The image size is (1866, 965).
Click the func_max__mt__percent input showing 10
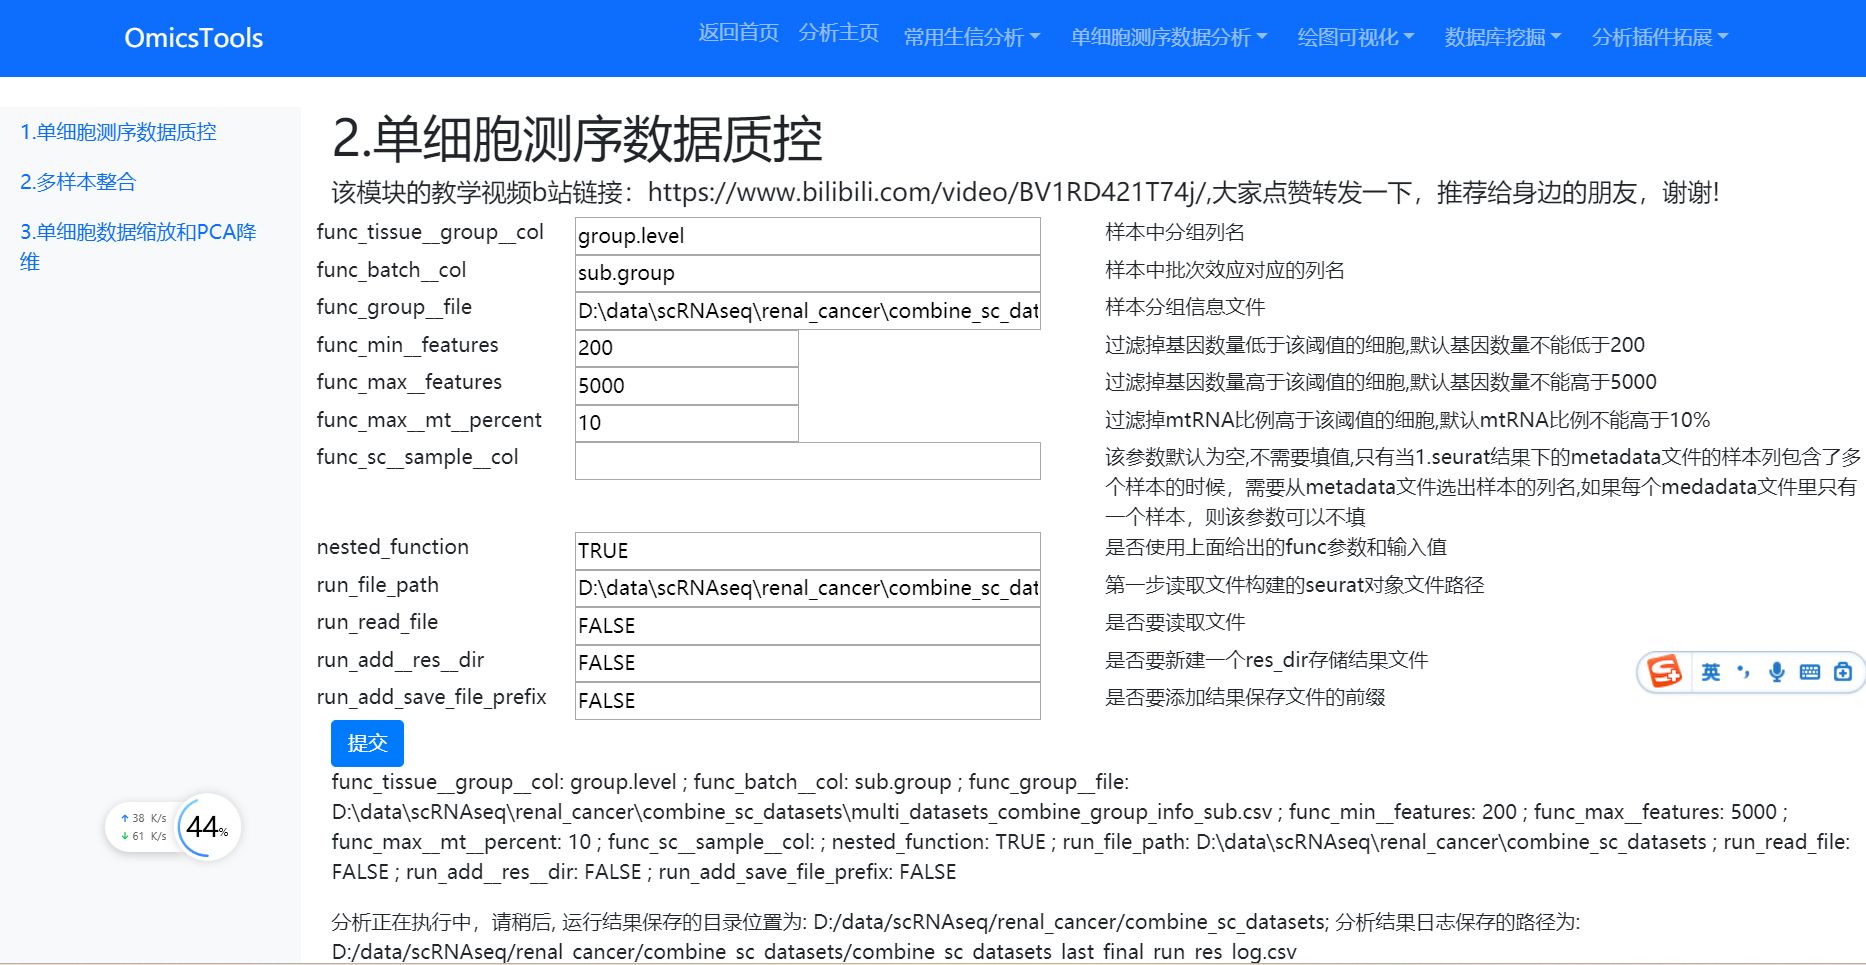(687, 423)
